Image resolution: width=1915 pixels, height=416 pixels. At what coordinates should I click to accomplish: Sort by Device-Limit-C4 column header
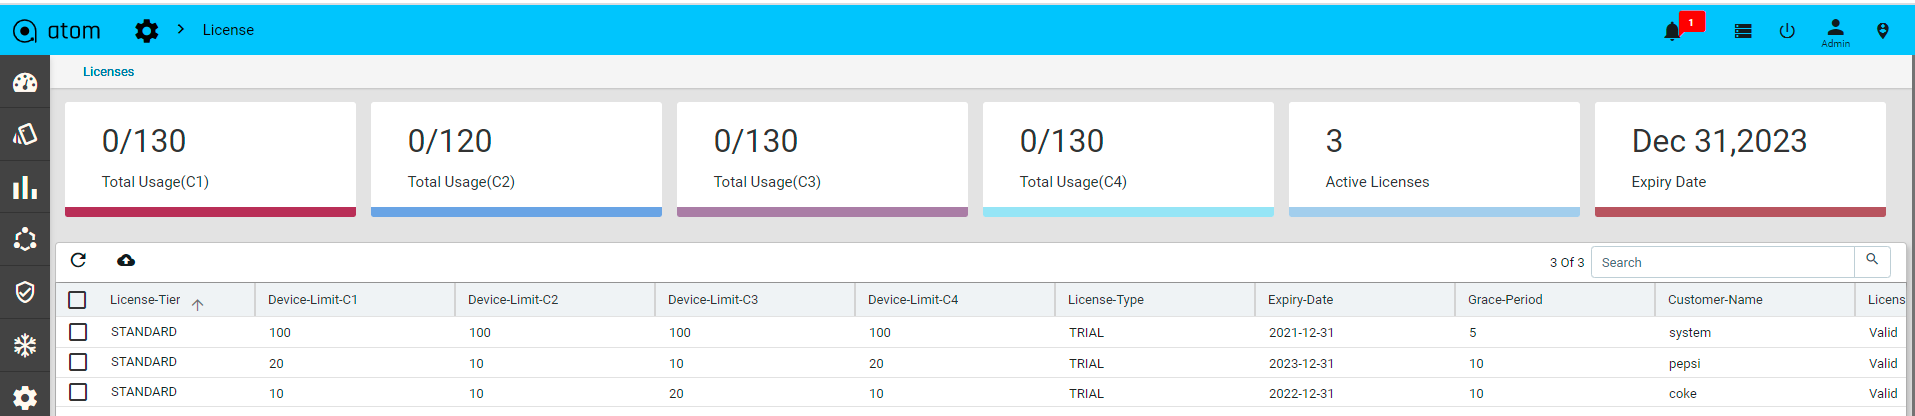(x=913, y=300)
